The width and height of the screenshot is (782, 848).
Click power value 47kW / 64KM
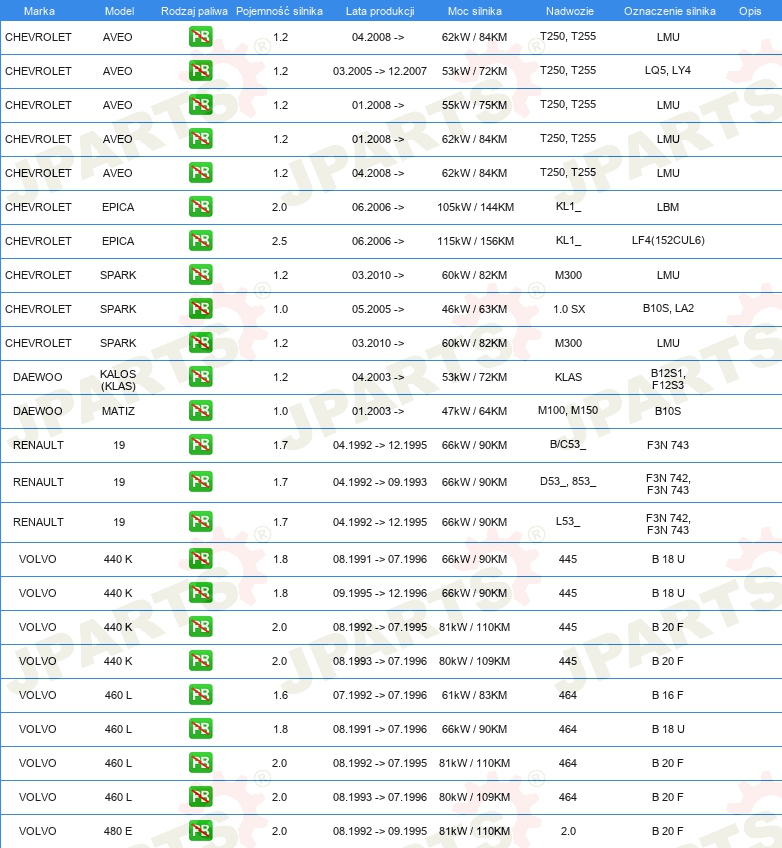tap(474, 411)
